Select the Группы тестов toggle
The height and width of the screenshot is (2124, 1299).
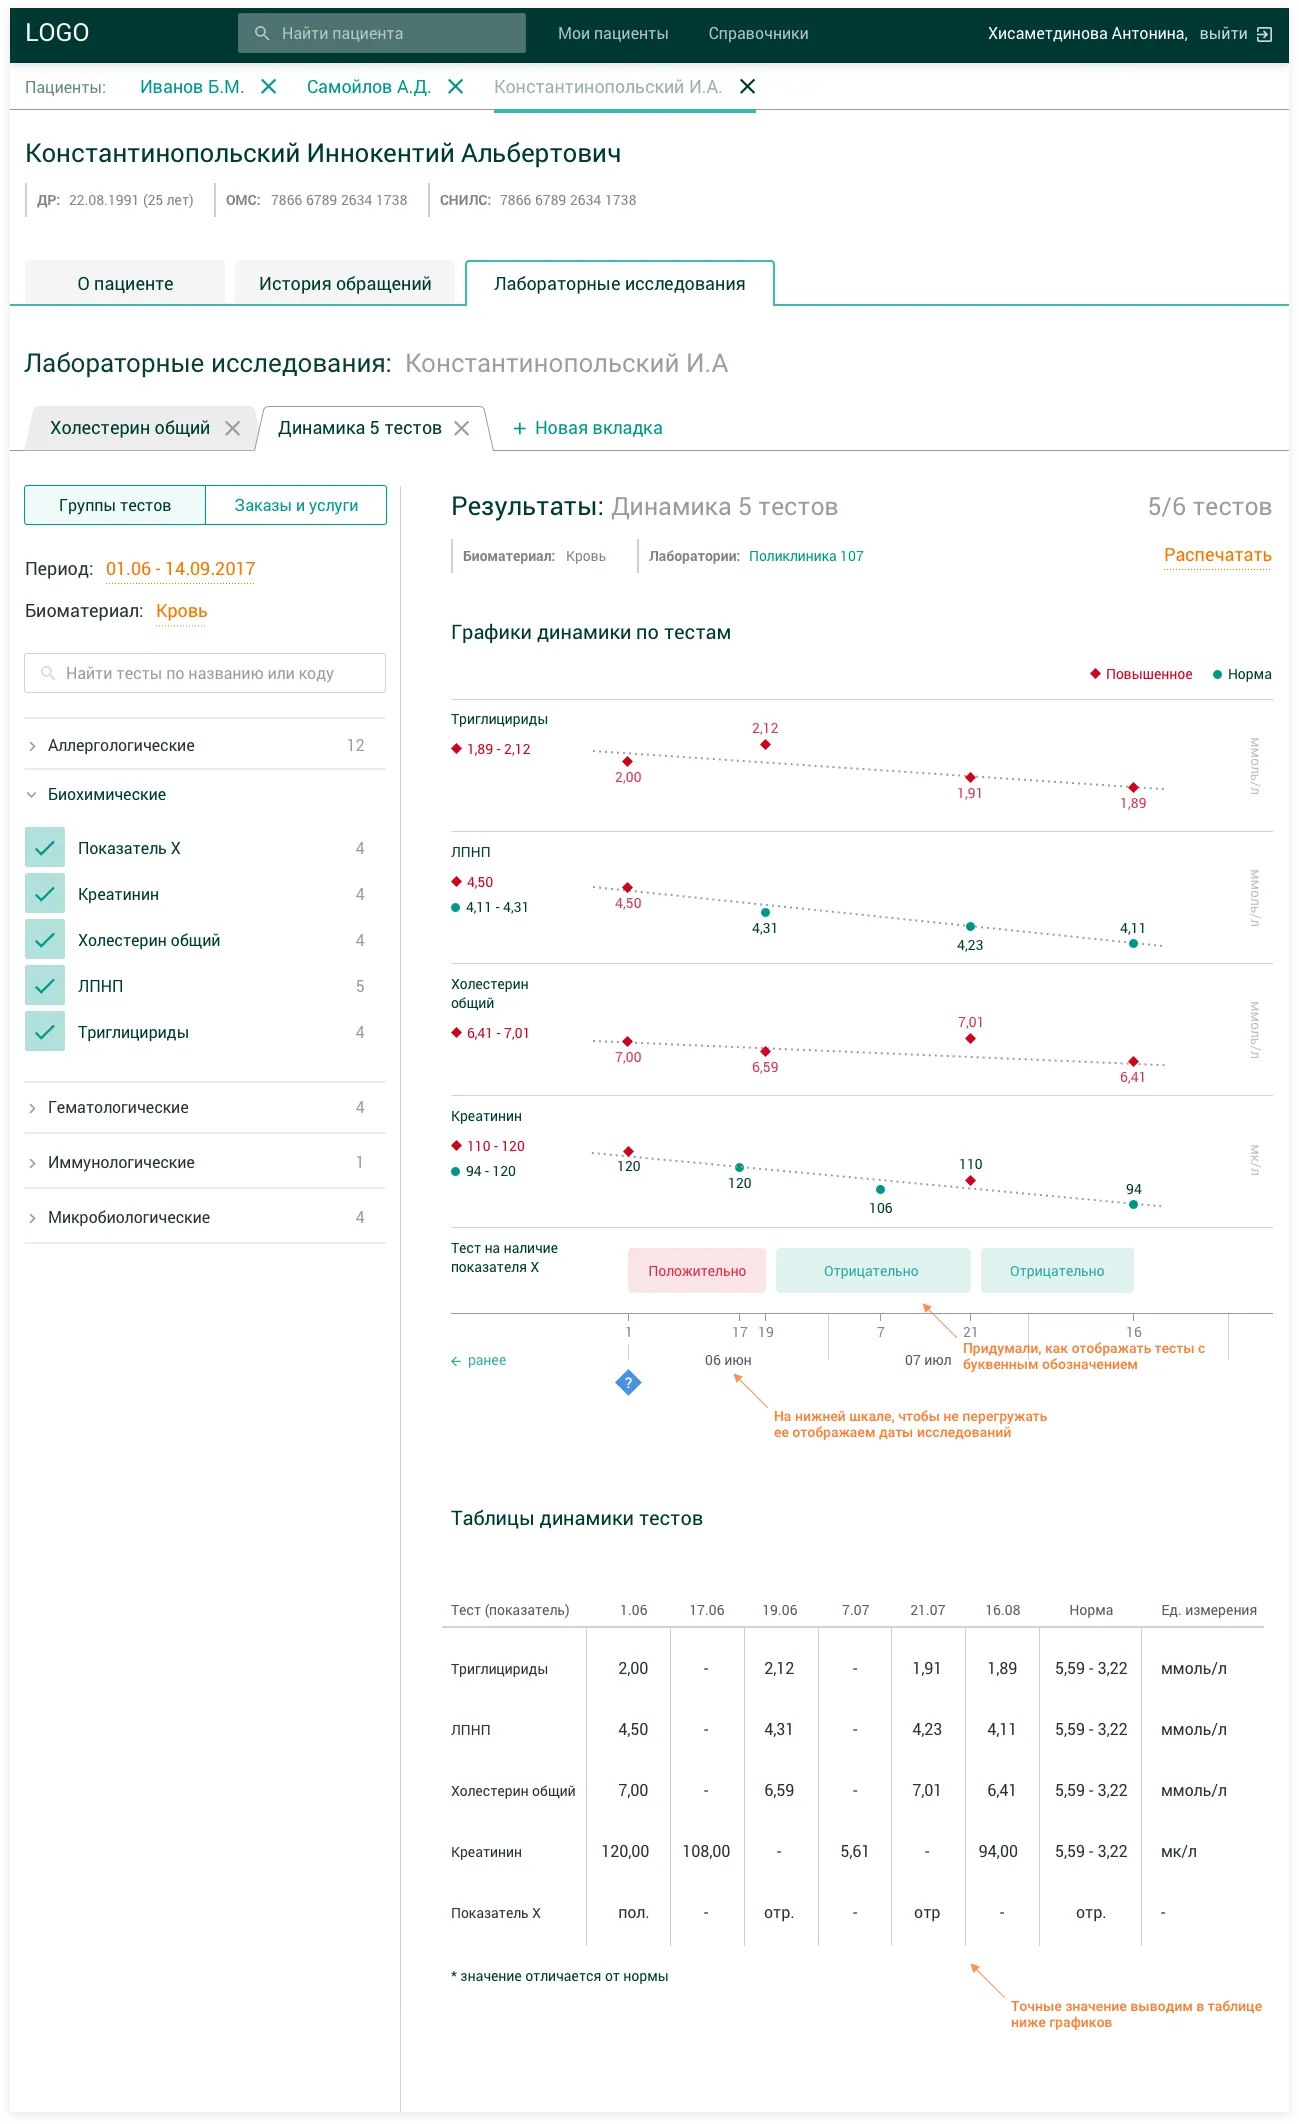coord(115,505)
